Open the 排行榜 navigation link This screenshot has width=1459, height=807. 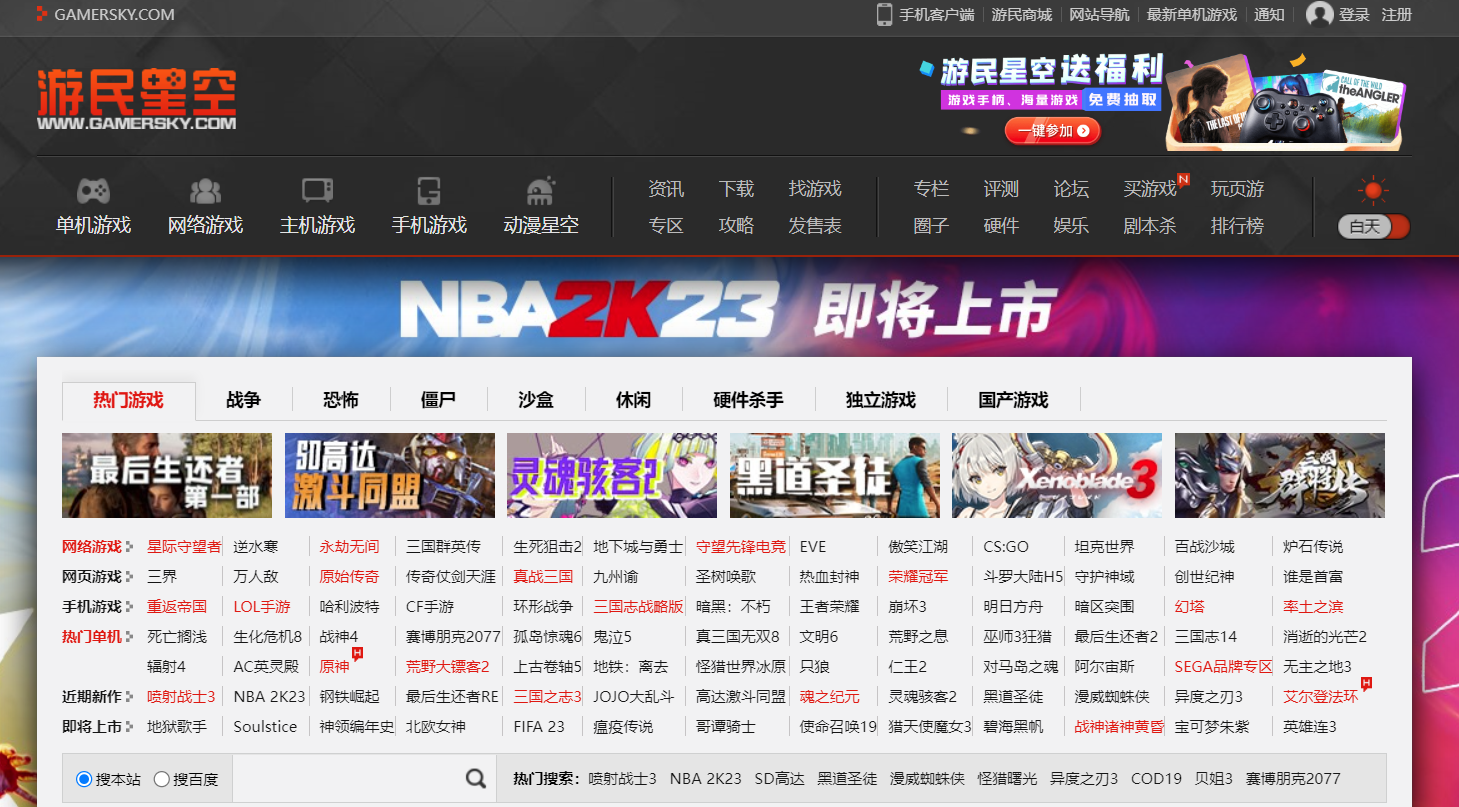pyautogui.click(x=1237, y=226)
